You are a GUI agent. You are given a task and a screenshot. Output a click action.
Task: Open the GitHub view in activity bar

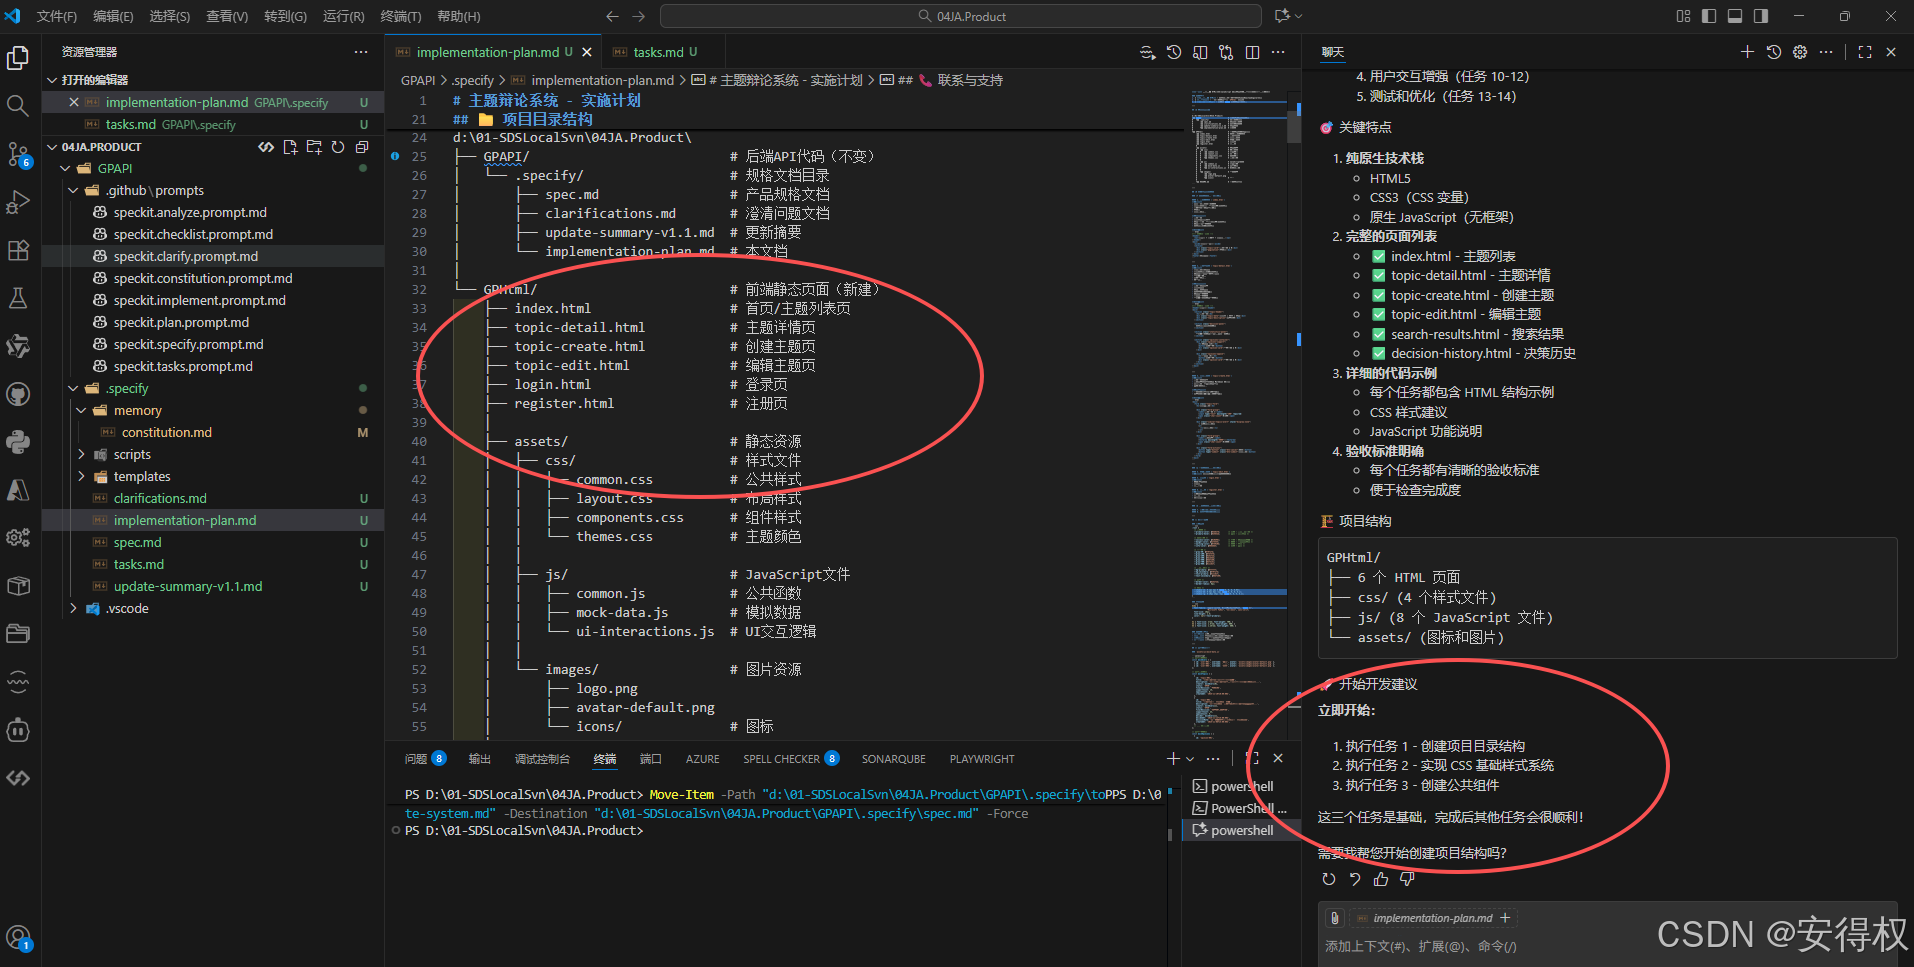pos(18,394)
